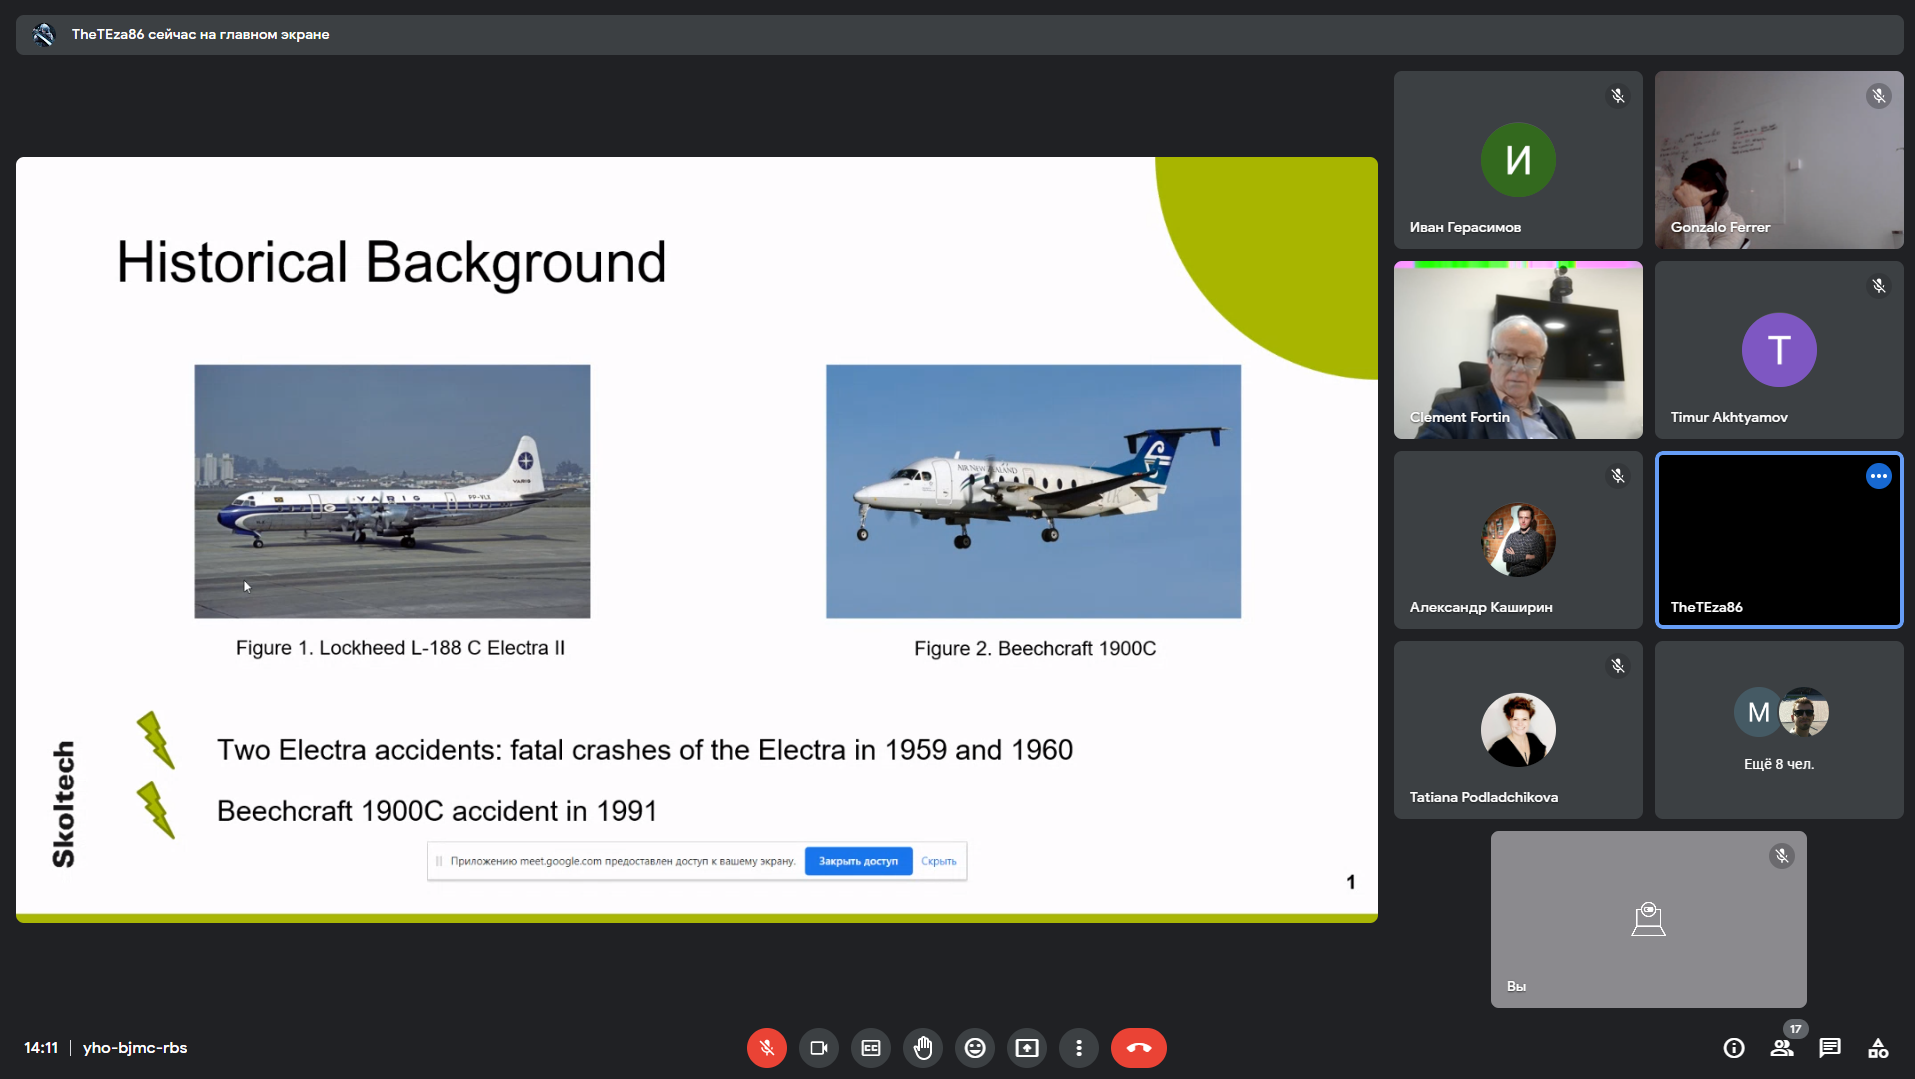Click the purple T avatar circle
Viewport: 1915px width, 1079px height.
point(1779,350)
